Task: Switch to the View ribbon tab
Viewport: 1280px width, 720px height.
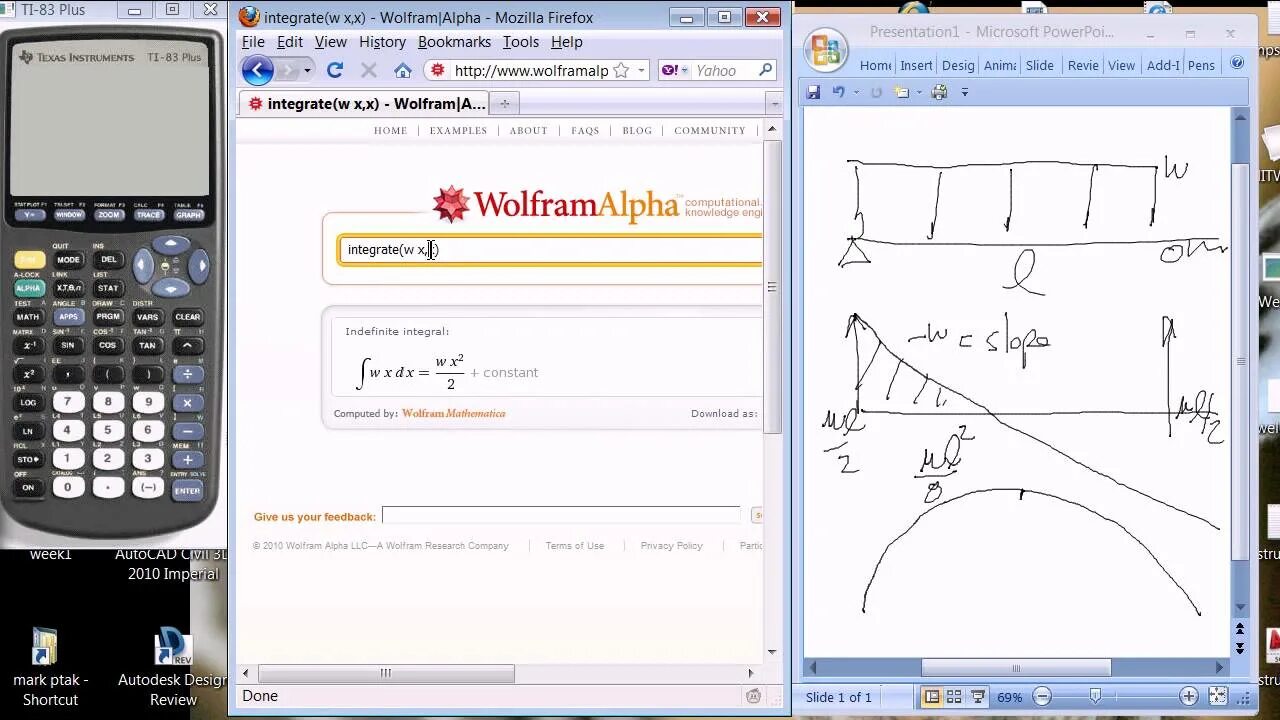Action: click(1121, 65)
